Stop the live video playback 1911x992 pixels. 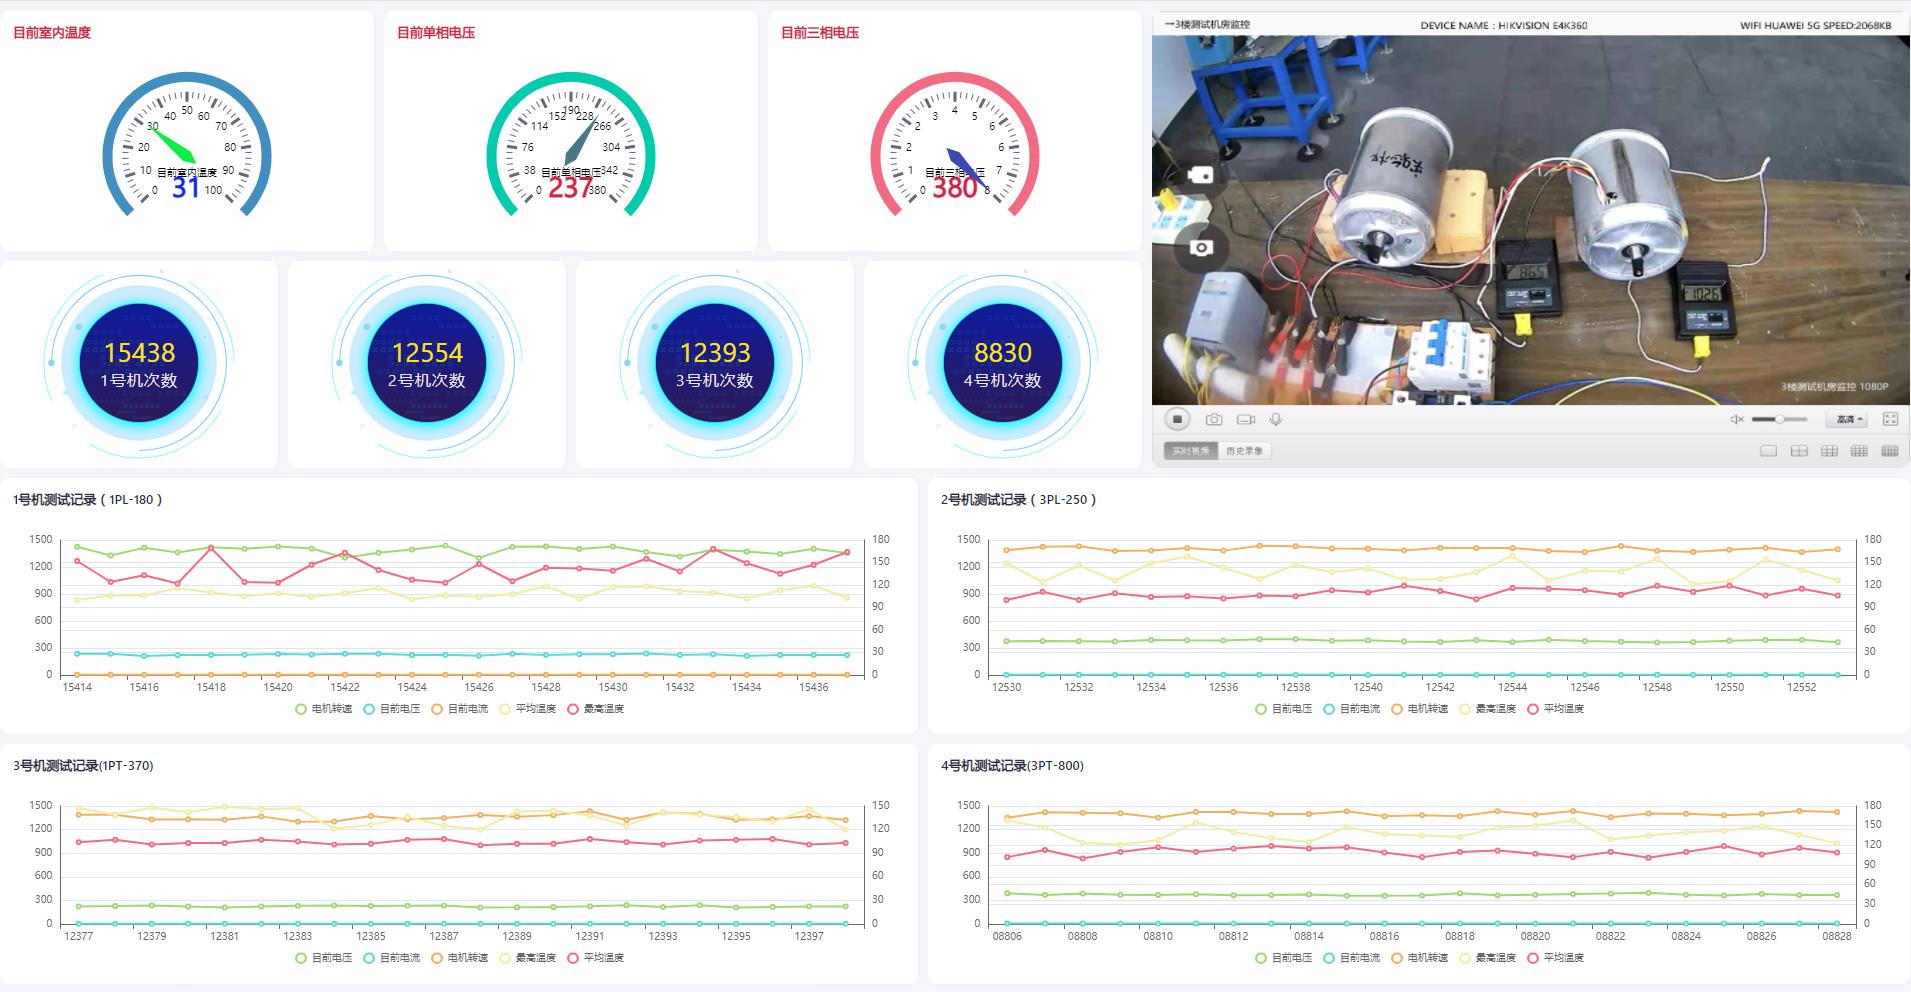tap(1177, 420)
